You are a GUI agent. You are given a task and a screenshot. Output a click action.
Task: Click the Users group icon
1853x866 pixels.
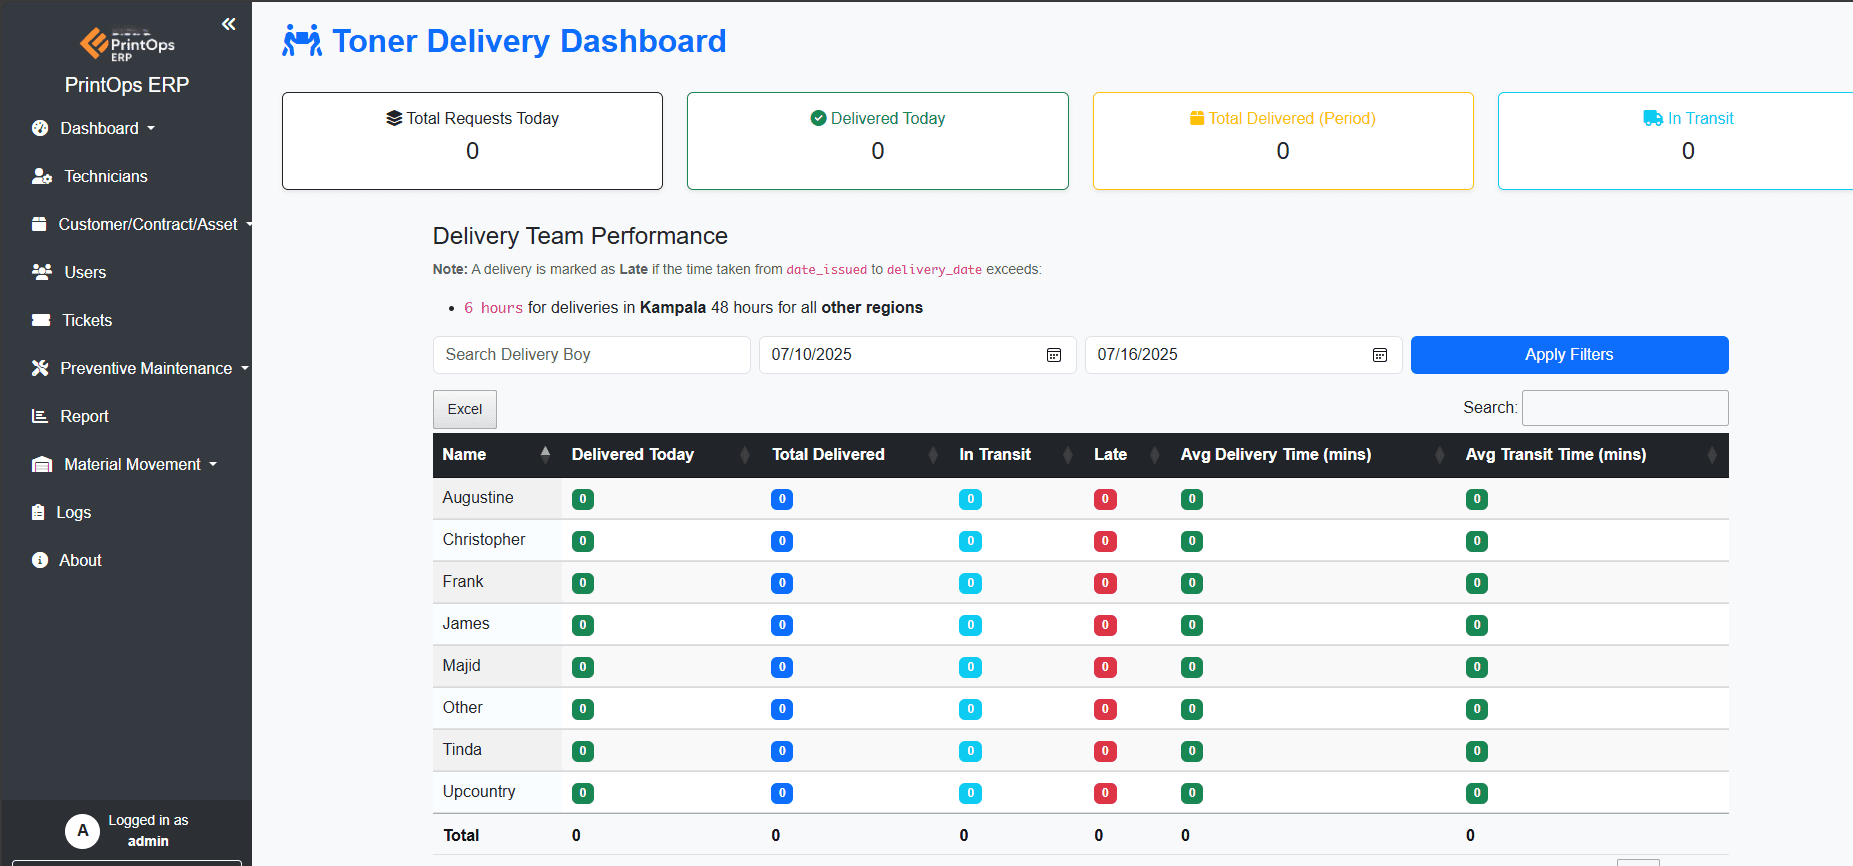click(x=42, y=272)
